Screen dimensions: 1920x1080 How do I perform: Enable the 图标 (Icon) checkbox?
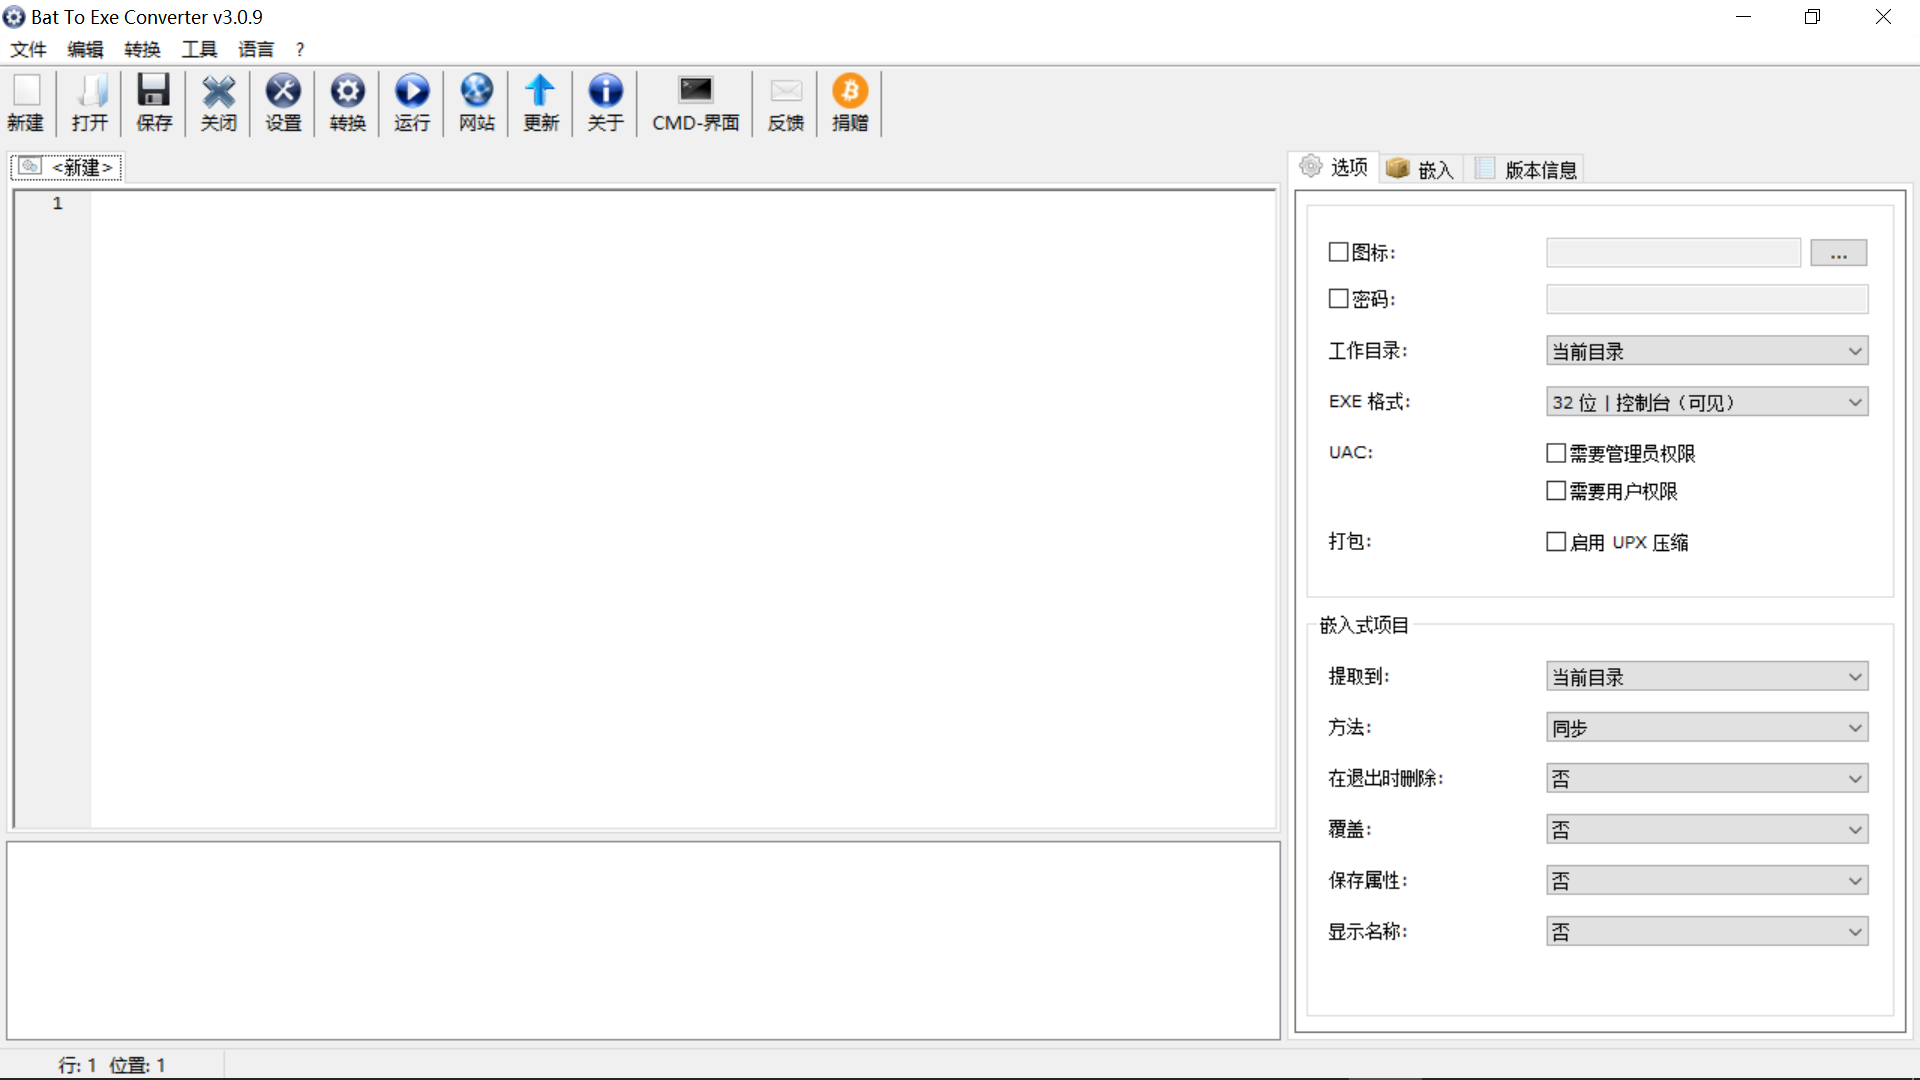1338,252
